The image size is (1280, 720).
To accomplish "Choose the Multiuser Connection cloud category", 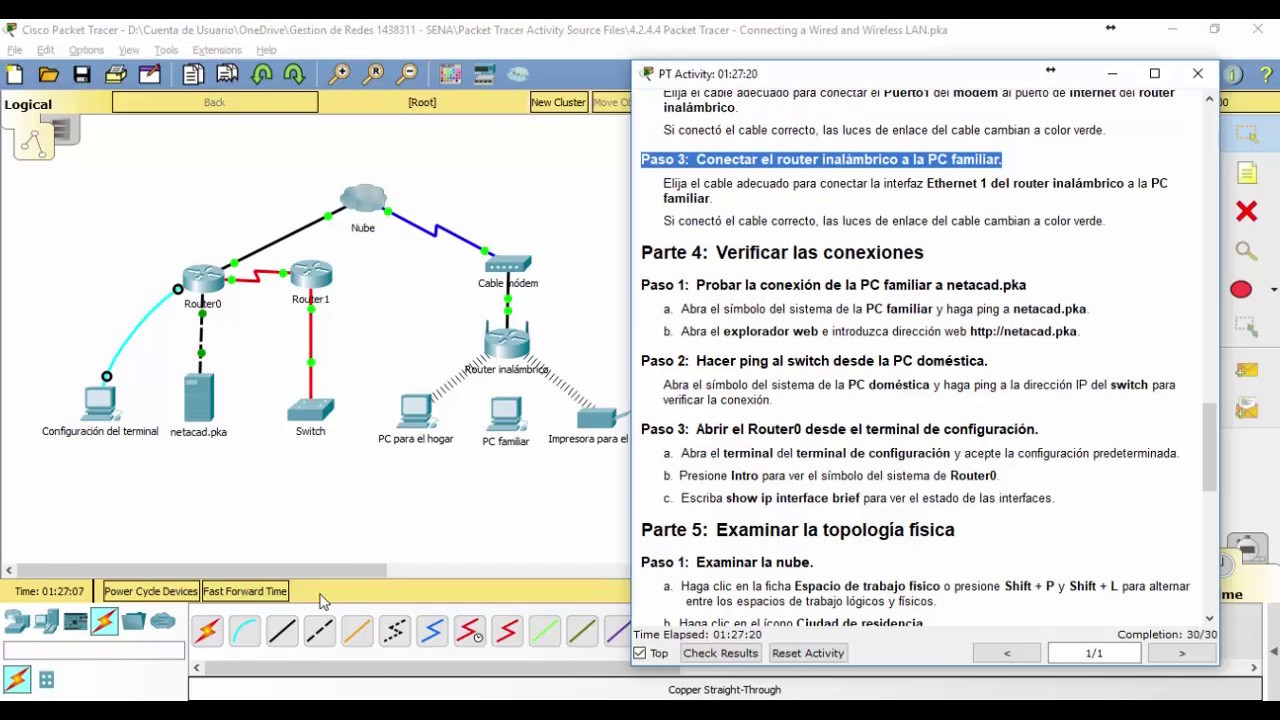I will coord(162,622).
